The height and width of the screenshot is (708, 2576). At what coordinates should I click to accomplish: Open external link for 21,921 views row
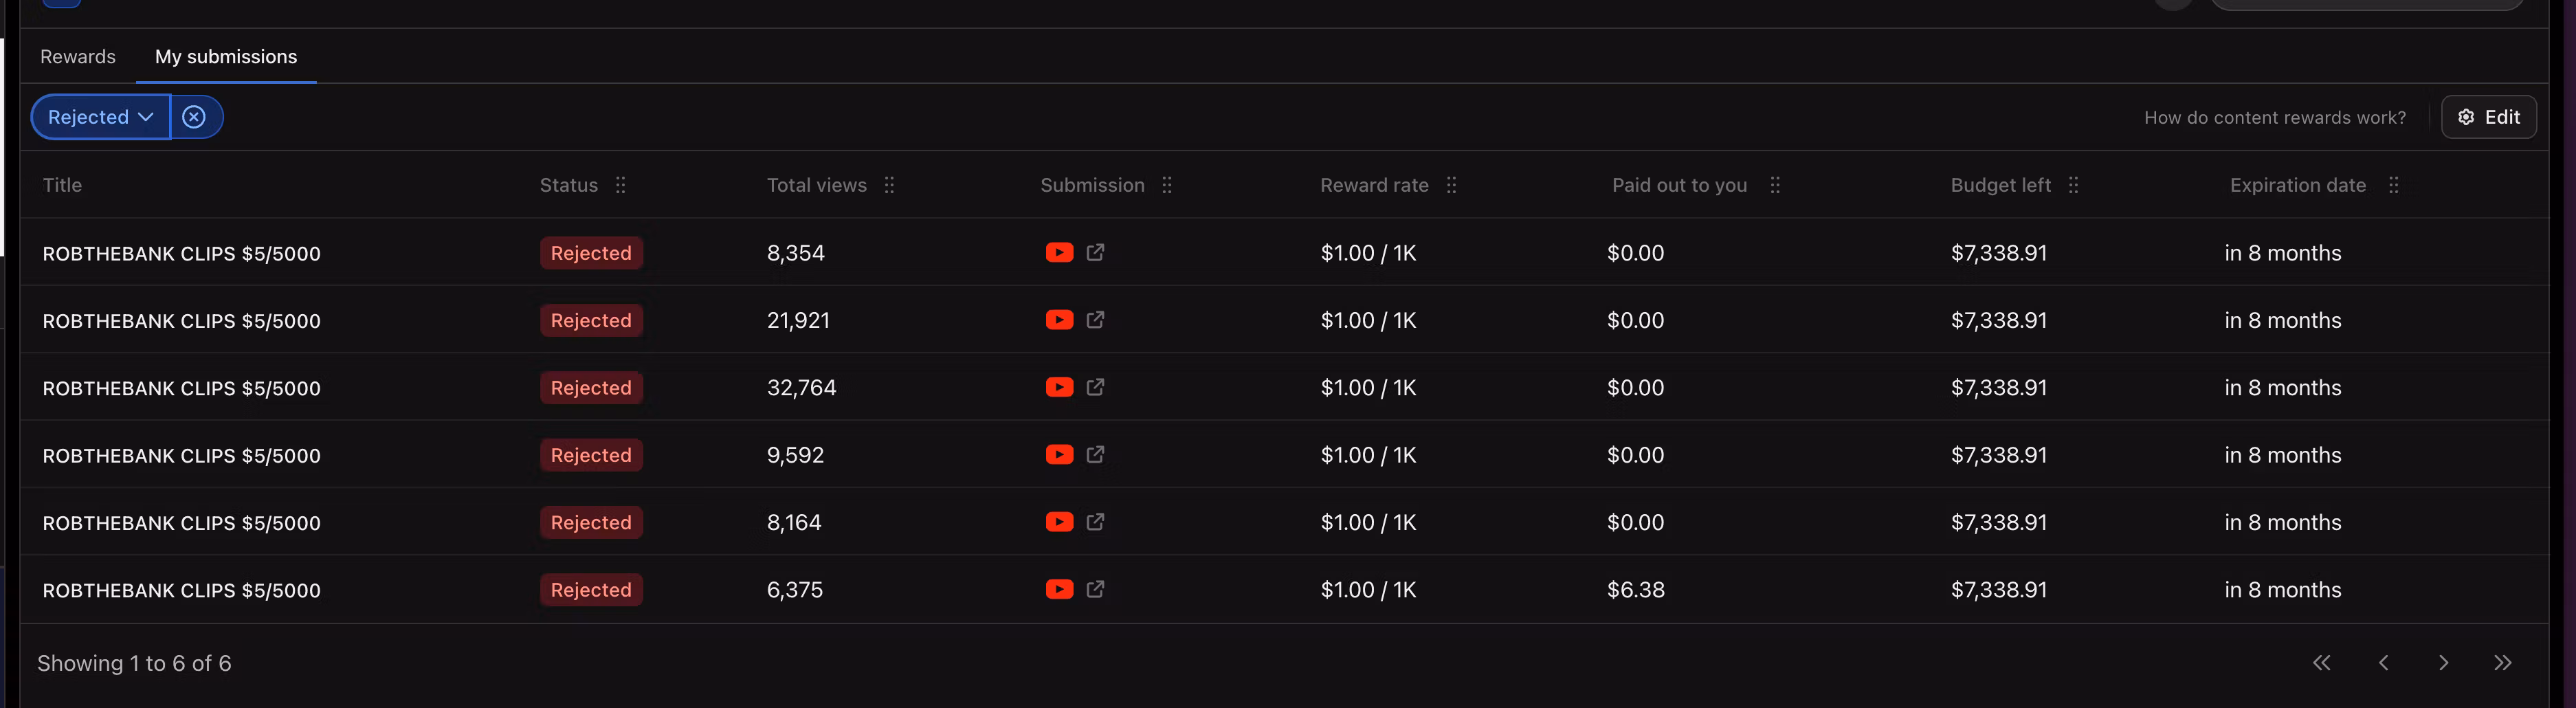[1095, 320]
